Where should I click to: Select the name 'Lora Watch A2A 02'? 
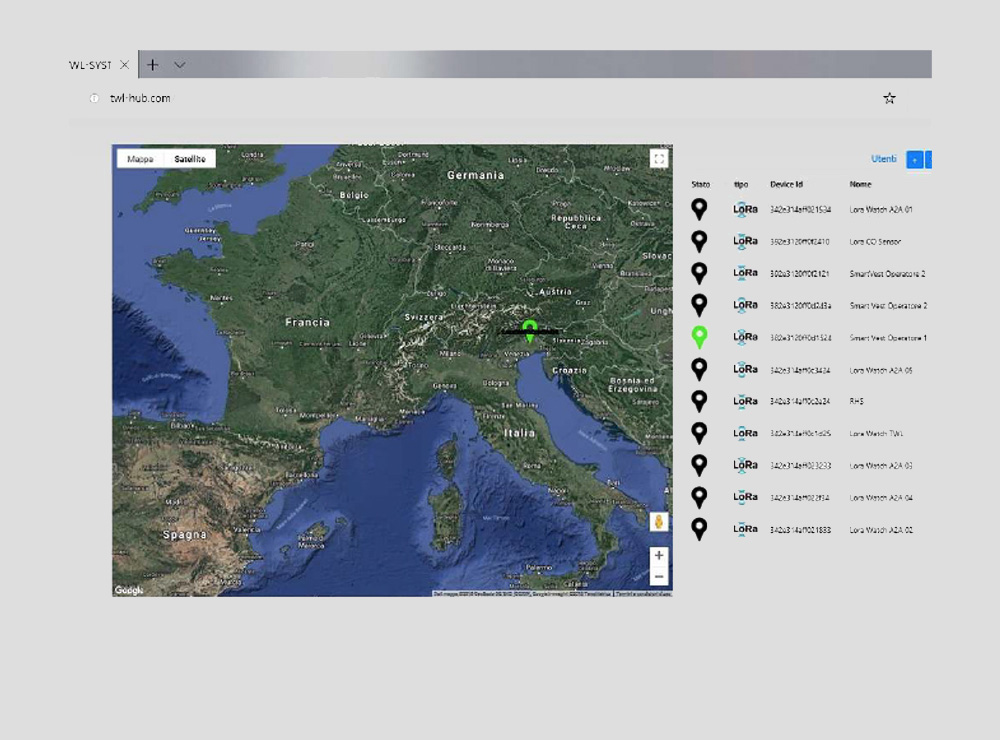(881, 530)
